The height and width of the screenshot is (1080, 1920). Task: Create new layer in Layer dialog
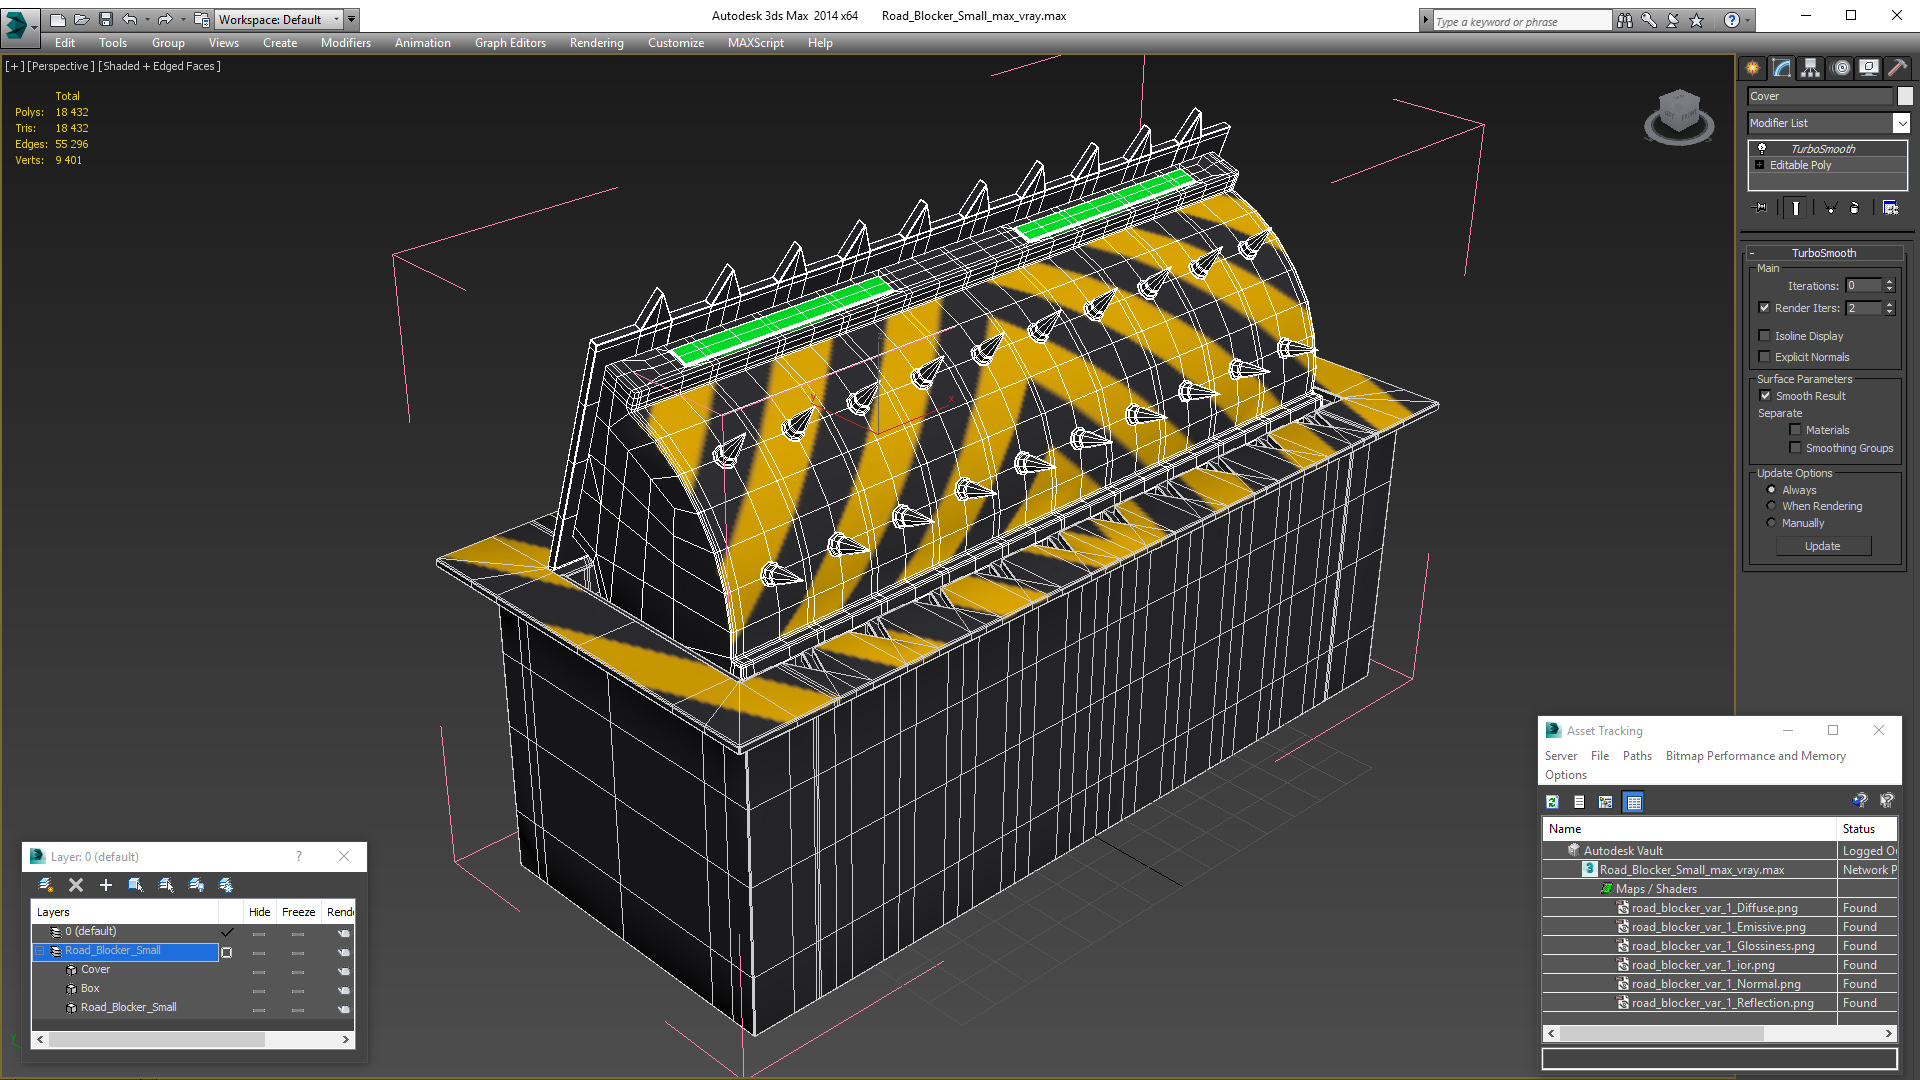46,885
